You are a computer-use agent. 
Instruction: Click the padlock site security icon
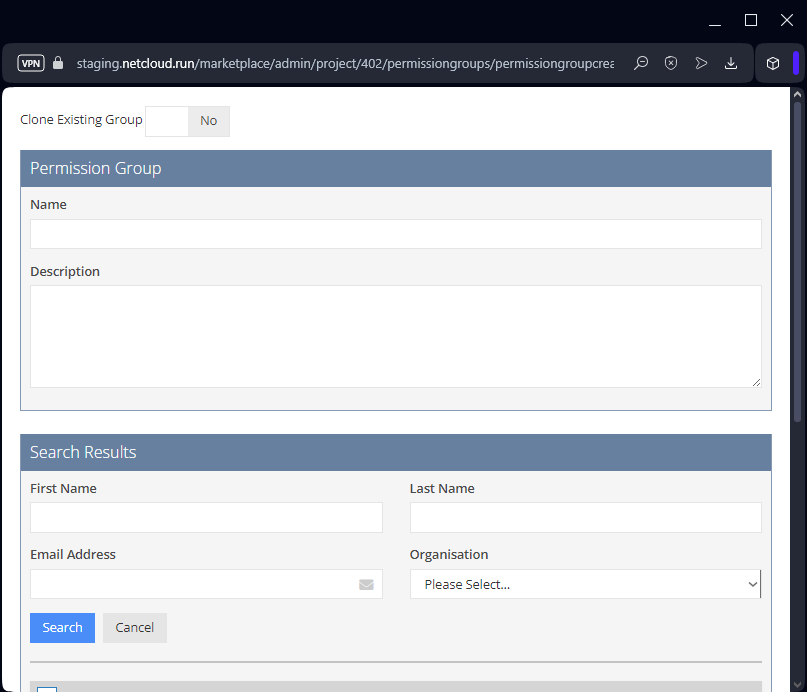click(57, 63)
